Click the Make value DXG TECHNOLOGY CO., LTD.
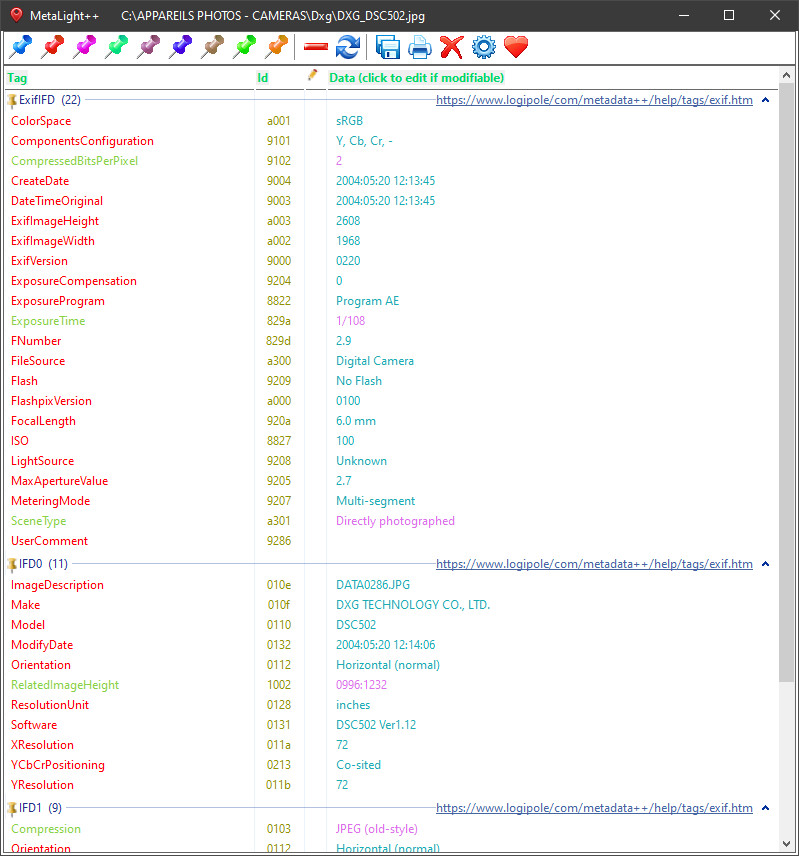 point(413,605)
